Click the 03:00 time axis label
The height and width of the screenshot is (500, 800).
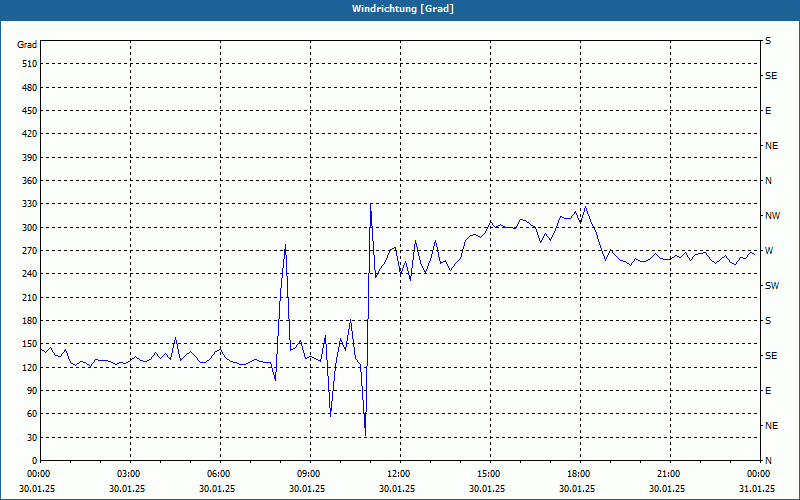[130, 474]
